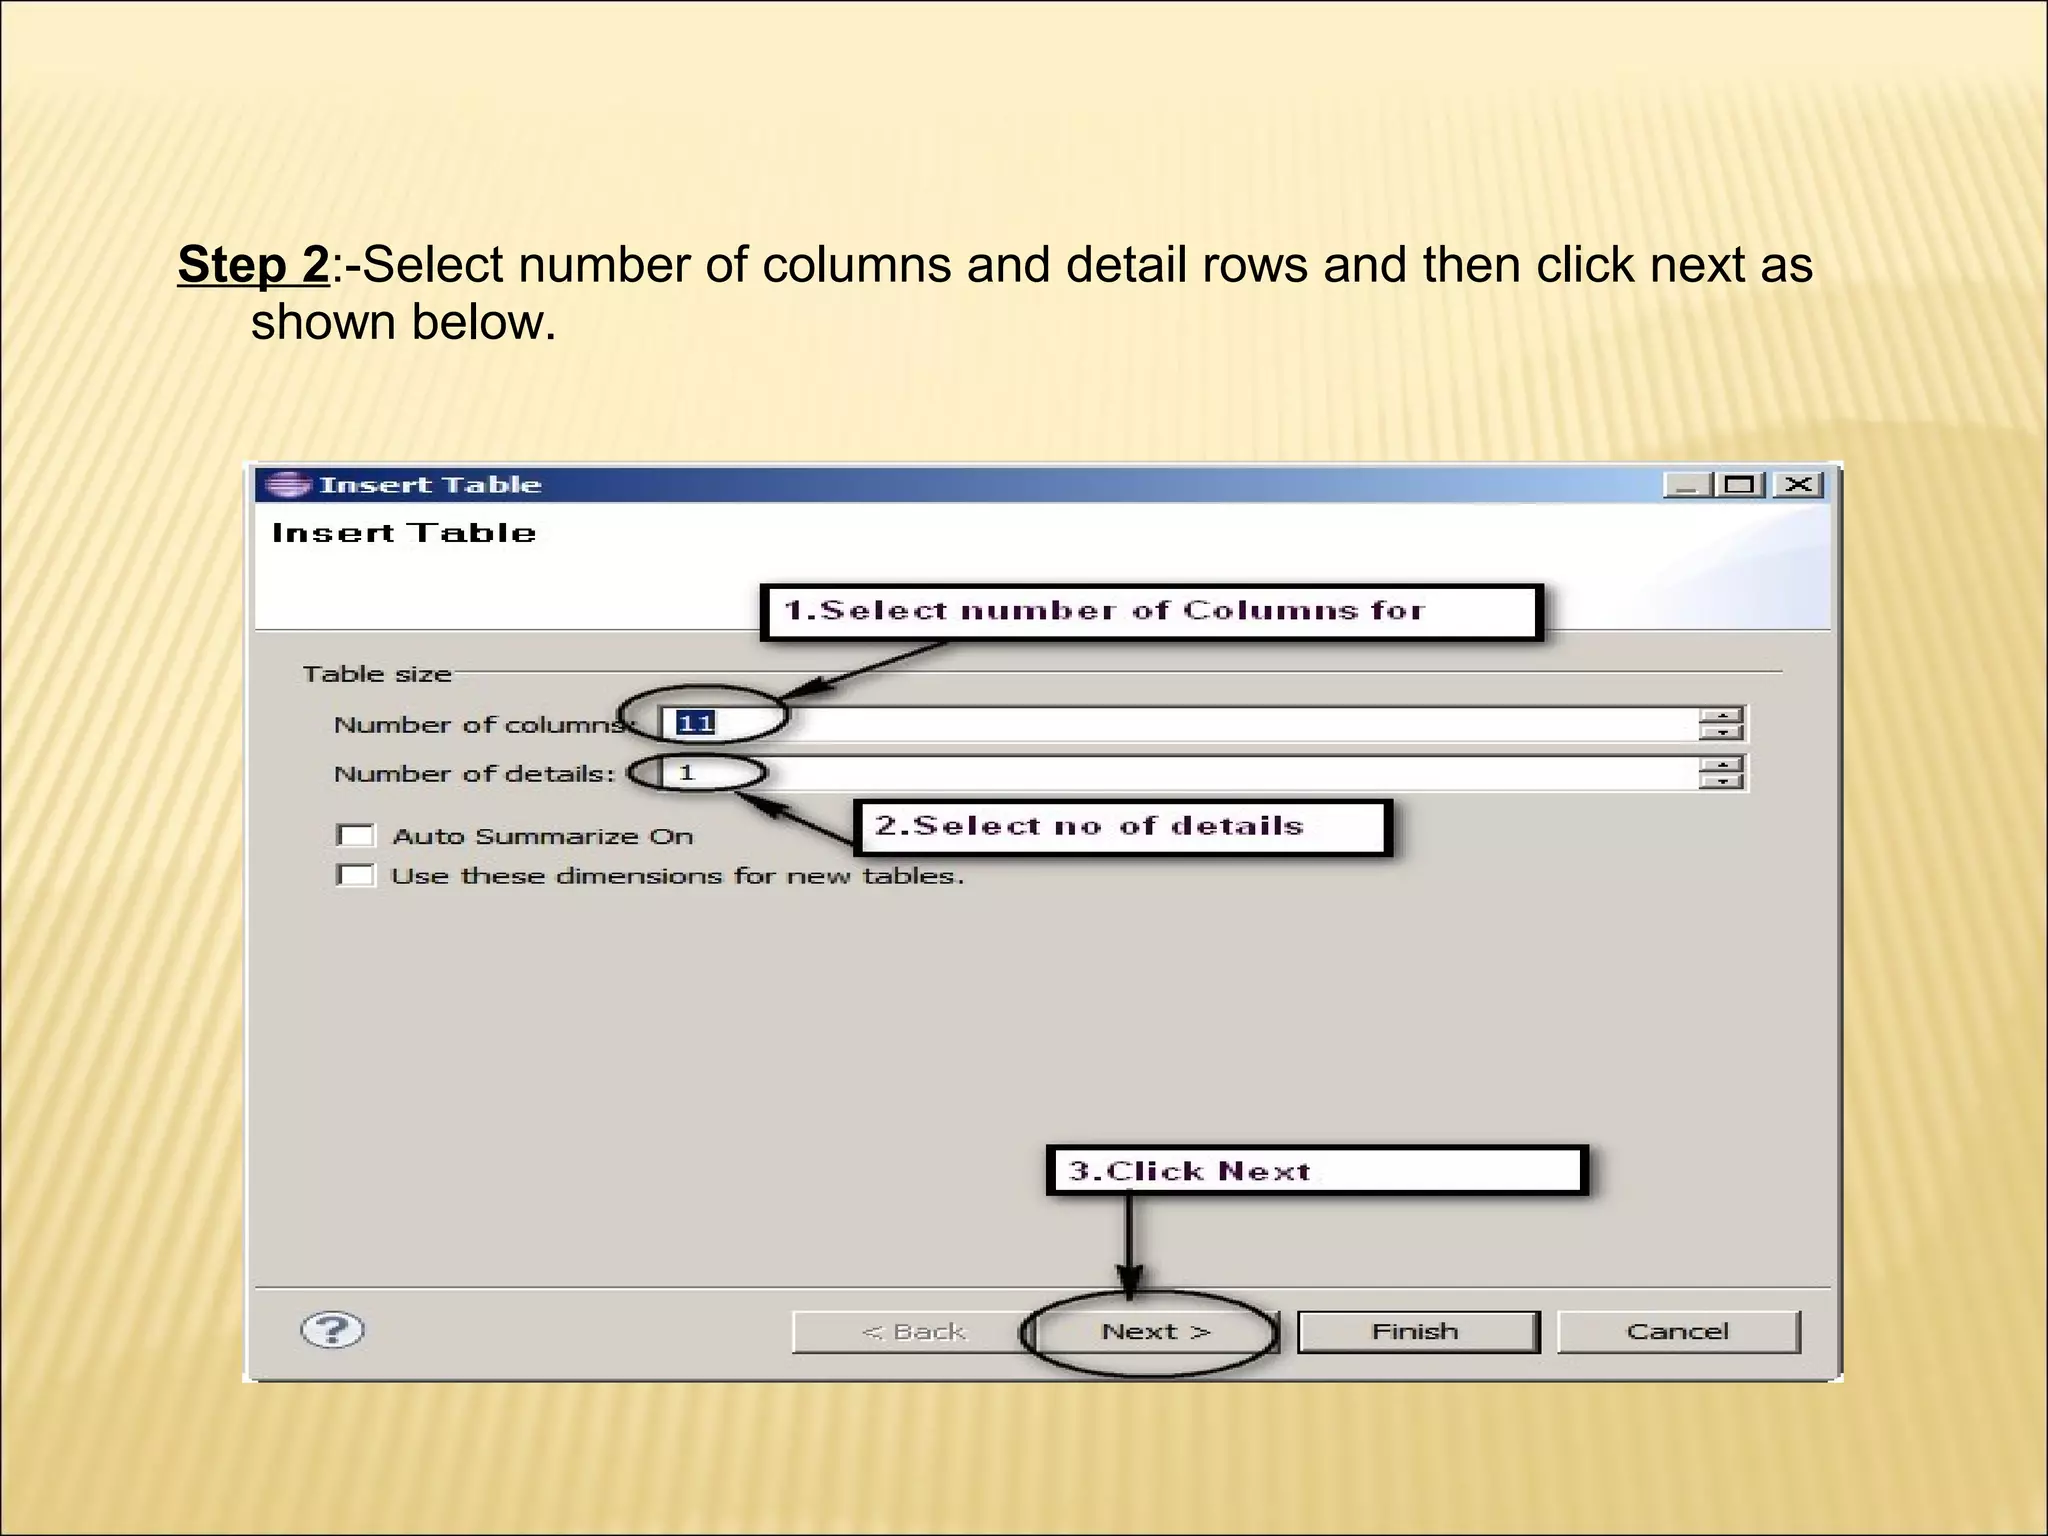
Task: Click the 'Table size' group label
Action: [x=377, y=674]
